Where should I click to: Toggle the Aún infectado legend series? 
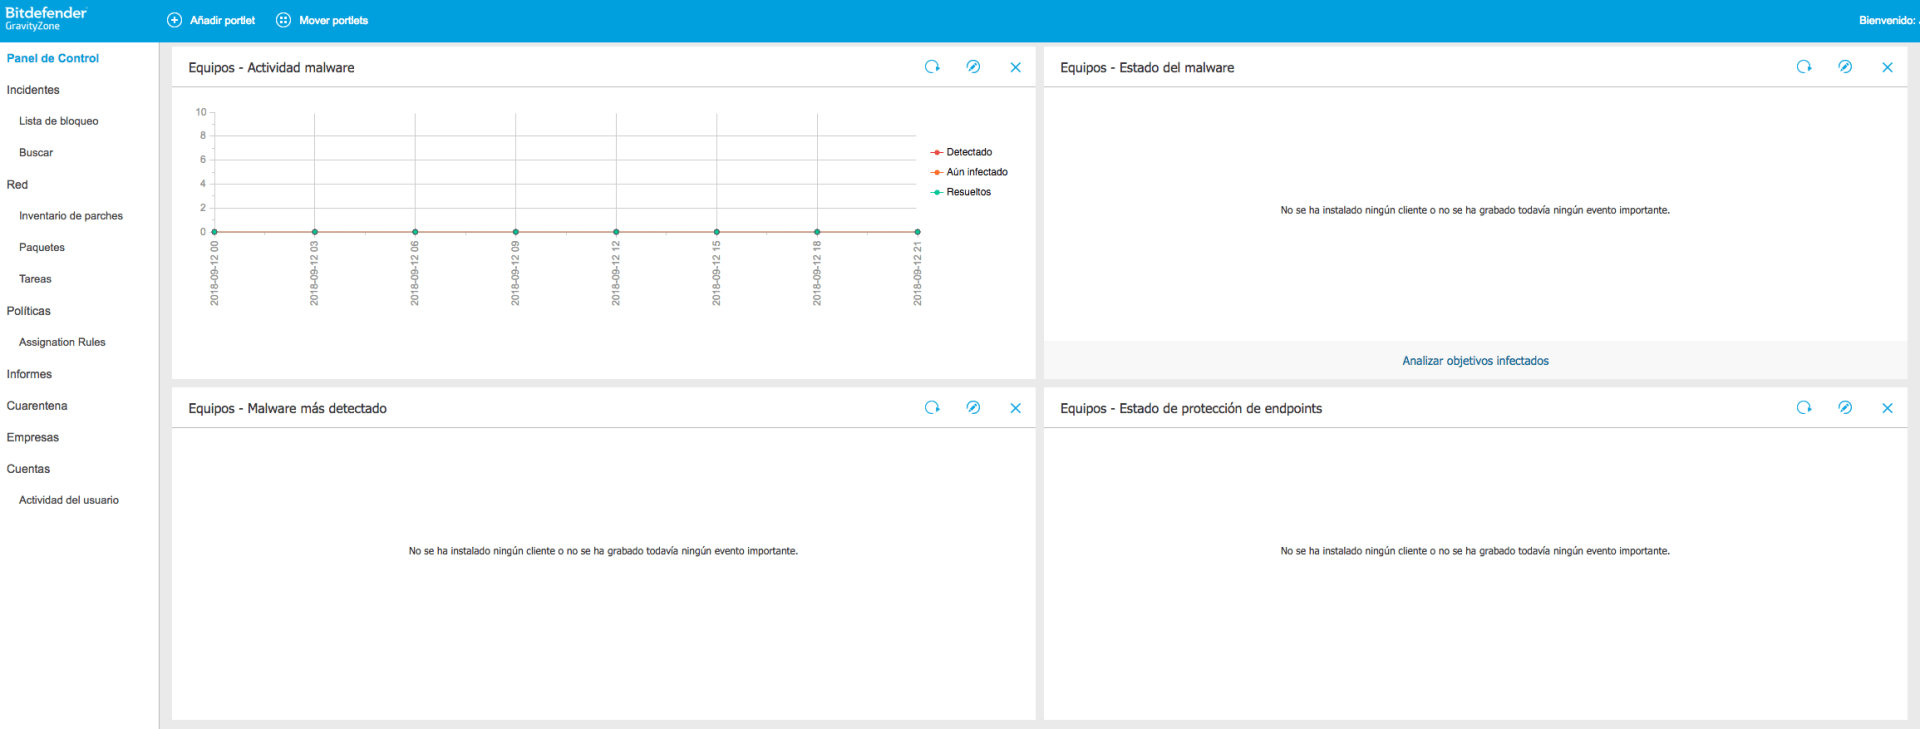pos(969,172)
